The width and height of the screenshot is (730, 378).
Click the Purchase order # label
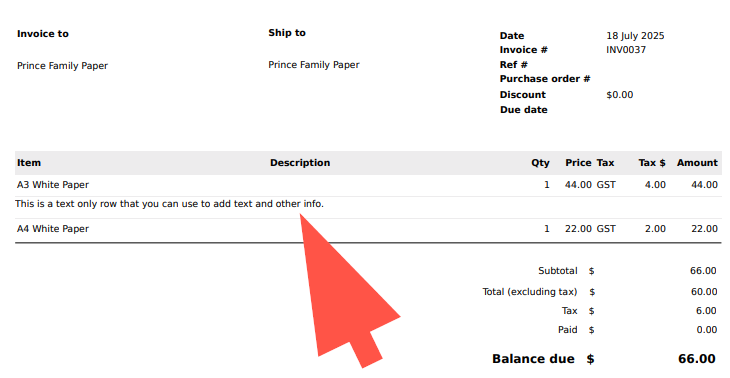coord(545,79)
